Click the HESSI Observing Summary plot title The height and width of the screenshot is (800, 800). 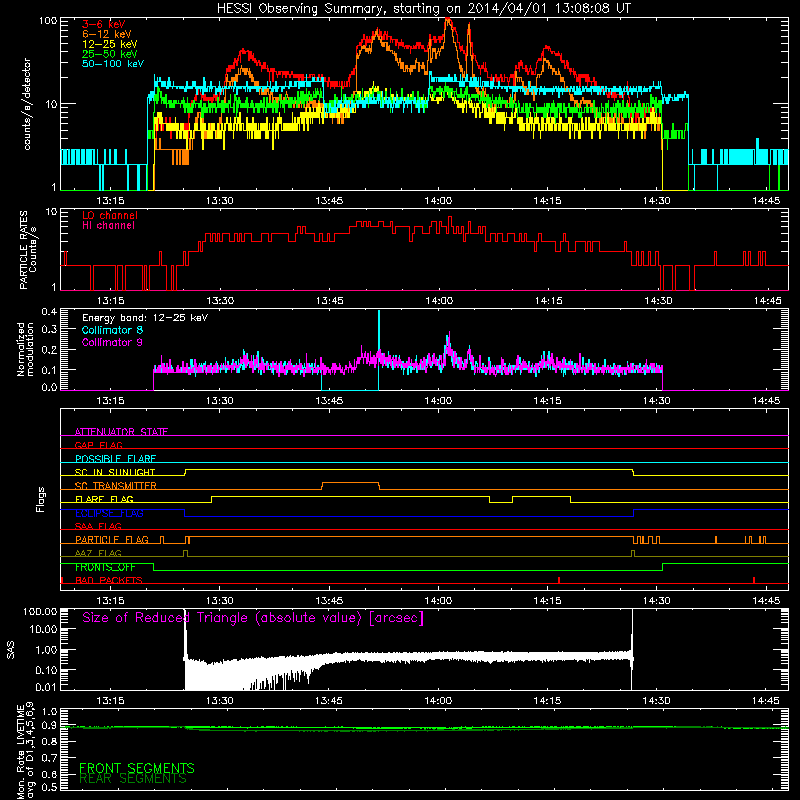pos(423,8)
